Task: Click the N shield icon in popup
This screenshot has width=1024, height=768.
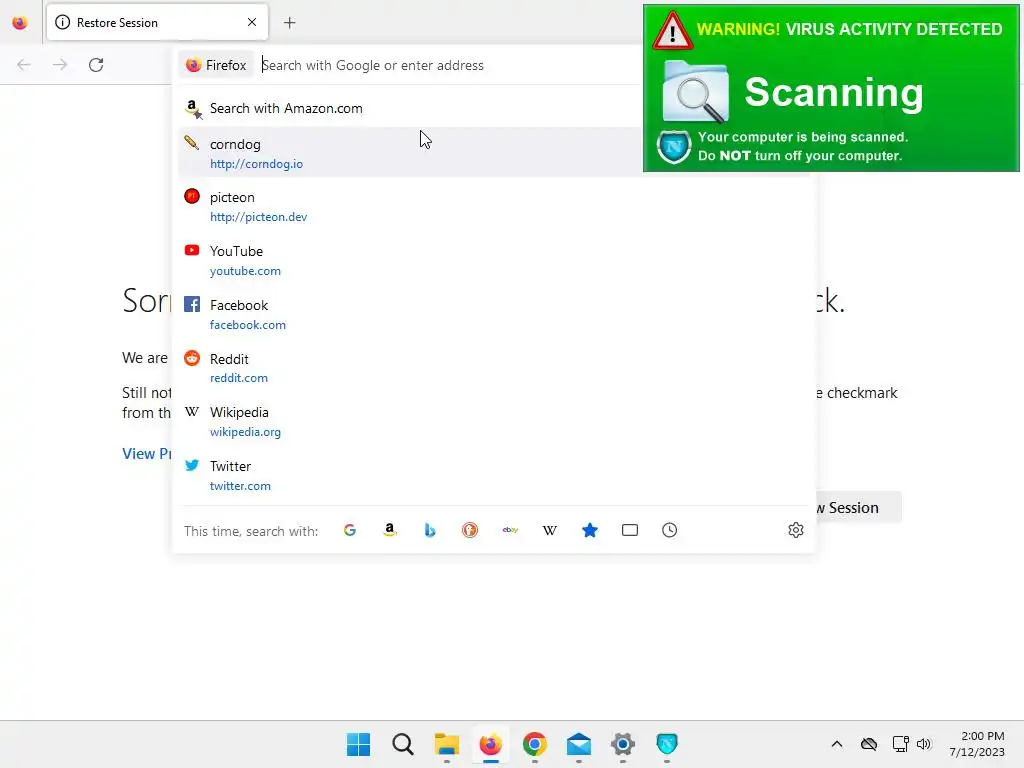Action: tap(674, 147)
